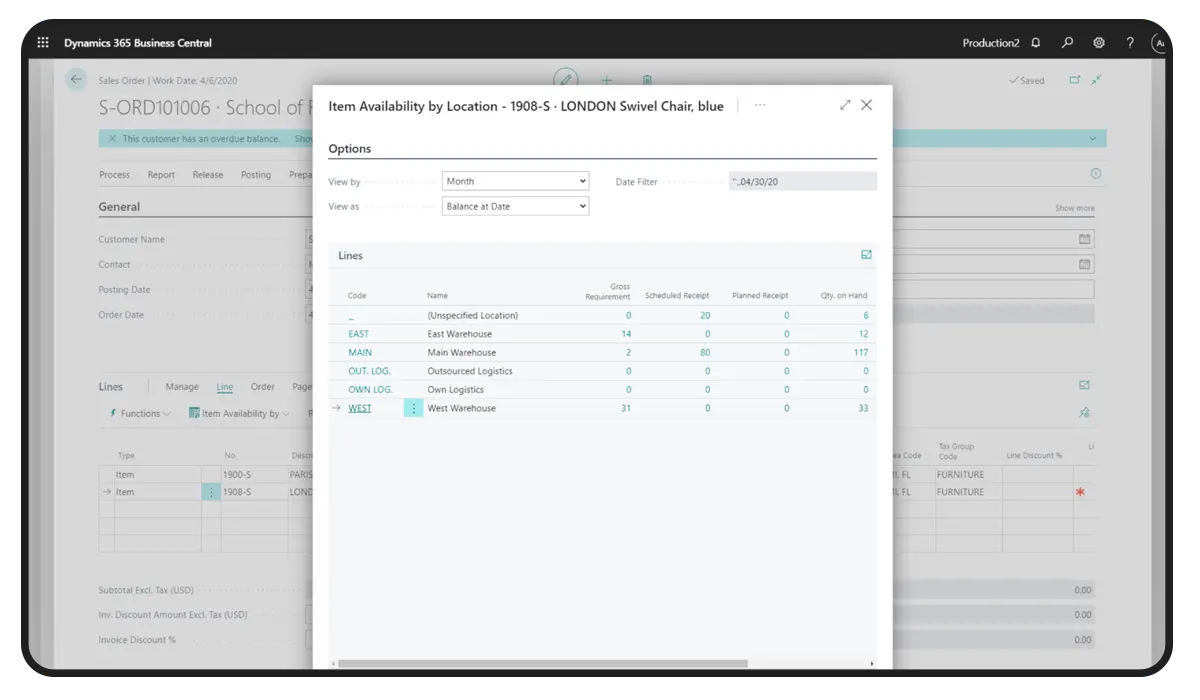Show row options for WEST warehouse

[x=413, y=408]
